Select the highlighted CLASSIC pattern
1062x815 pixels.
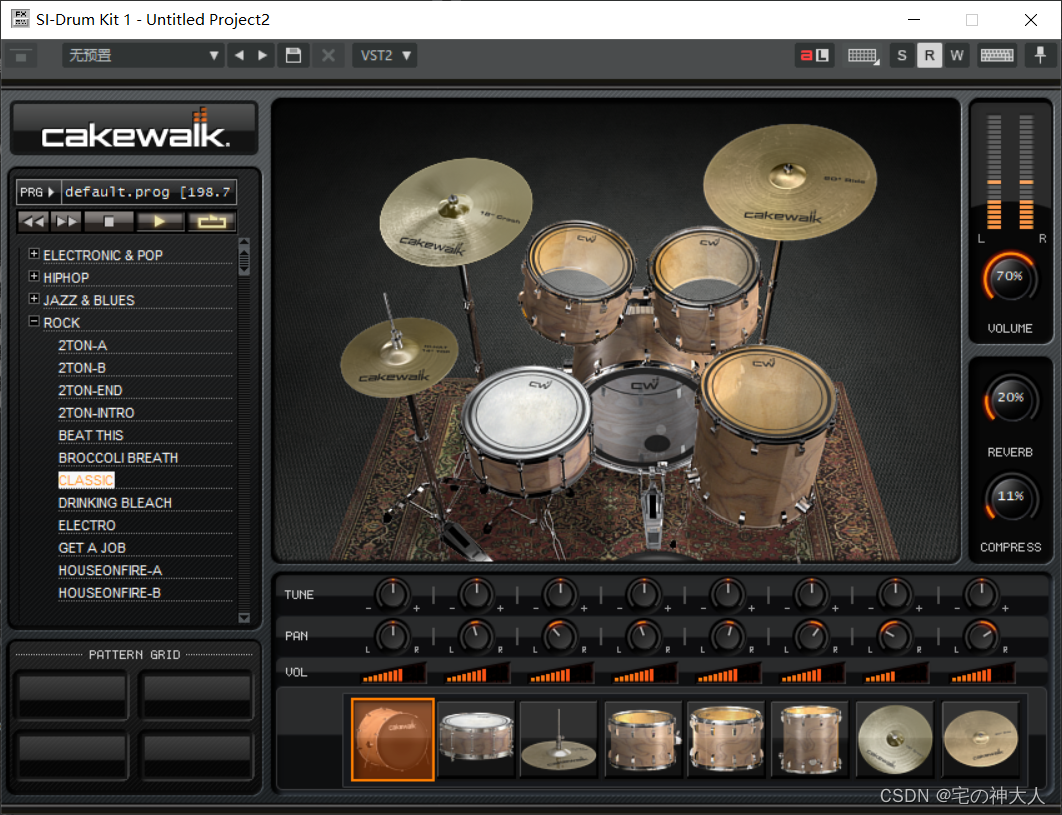[86, 480]
